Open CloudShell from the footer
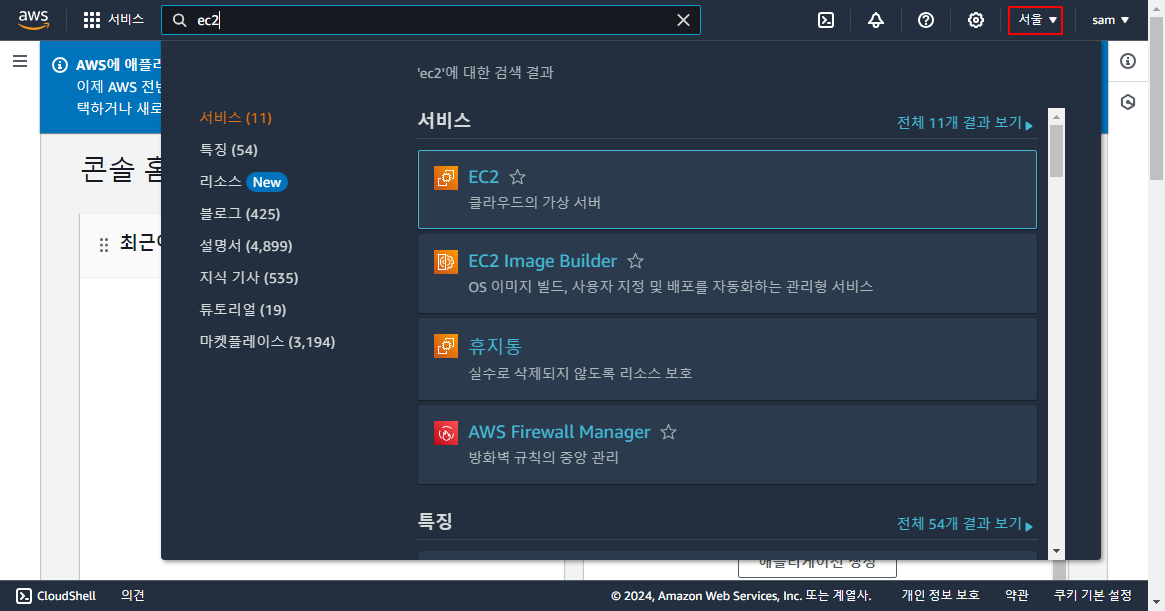This screenshot has height=611, width=1165. tap(56, 595)
